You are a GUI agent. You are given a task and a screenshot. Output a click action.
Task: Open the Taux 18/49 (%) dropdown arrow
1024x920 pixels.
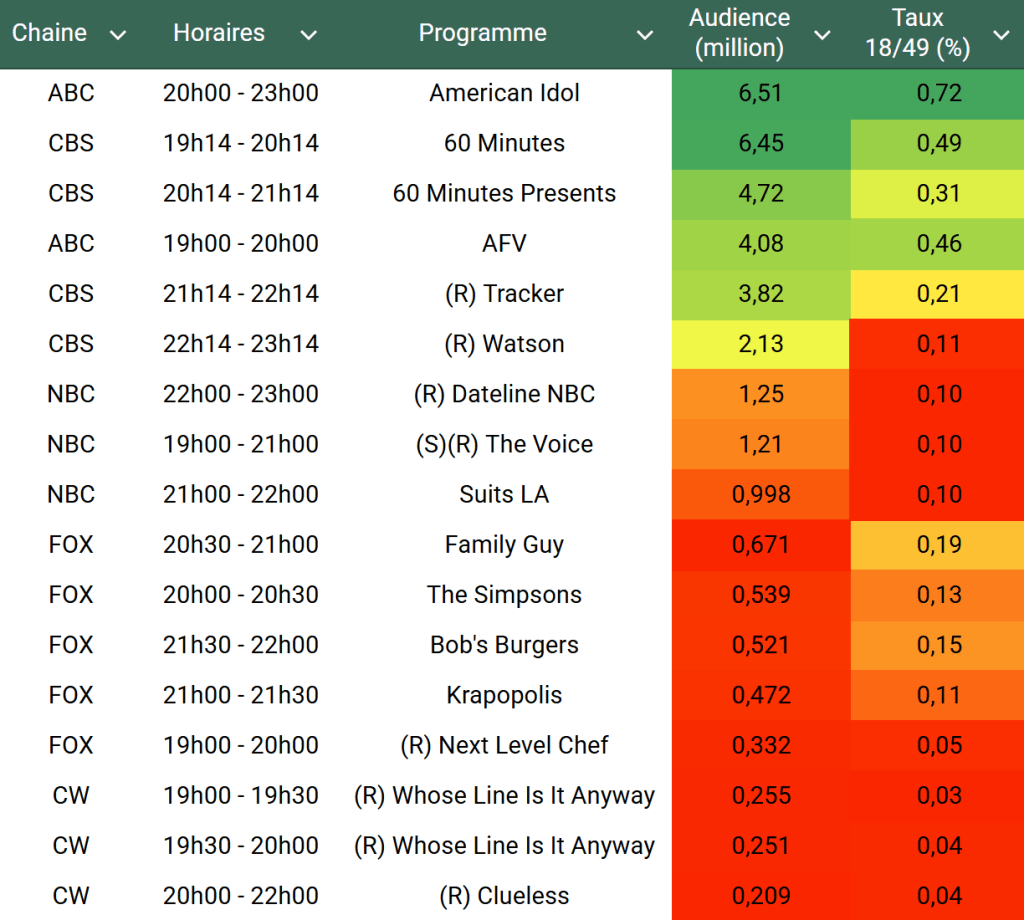pos(1001,35)
